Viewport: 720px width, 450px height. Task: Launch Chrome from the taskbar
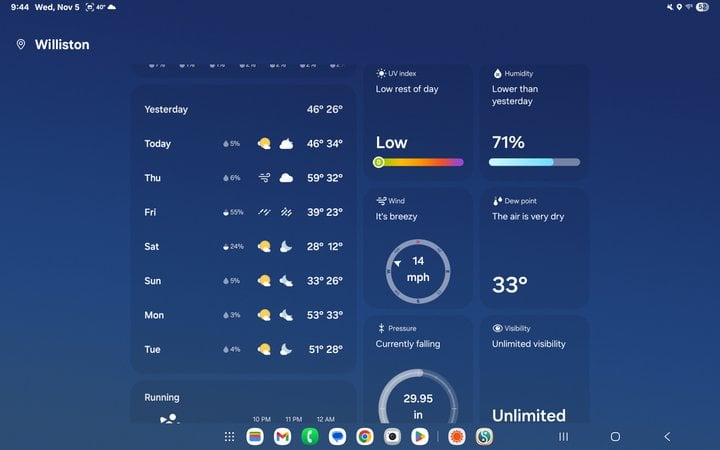pos(365,437)
